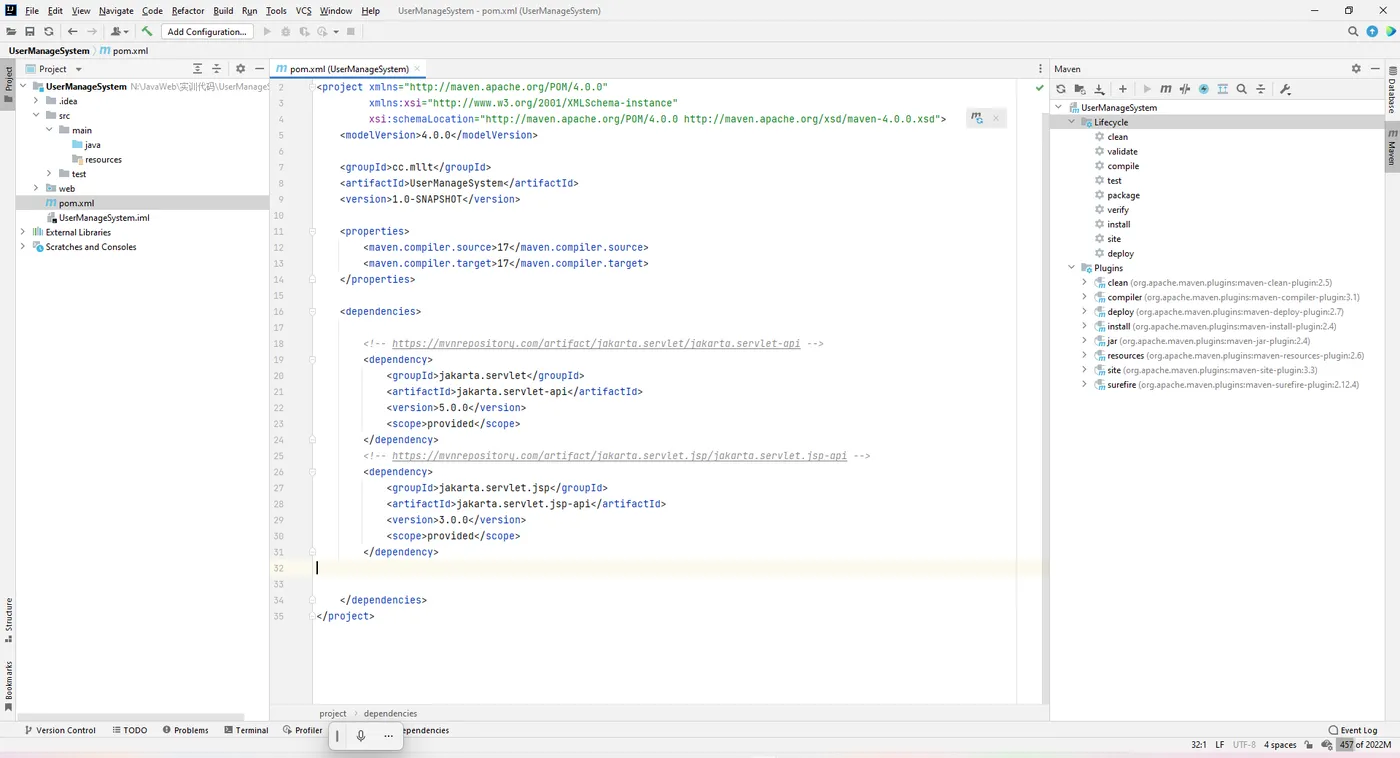The height and width of the screenshot is (758, 1400).
Task: Click the Back navigation arrow
Action: point(72,32)
